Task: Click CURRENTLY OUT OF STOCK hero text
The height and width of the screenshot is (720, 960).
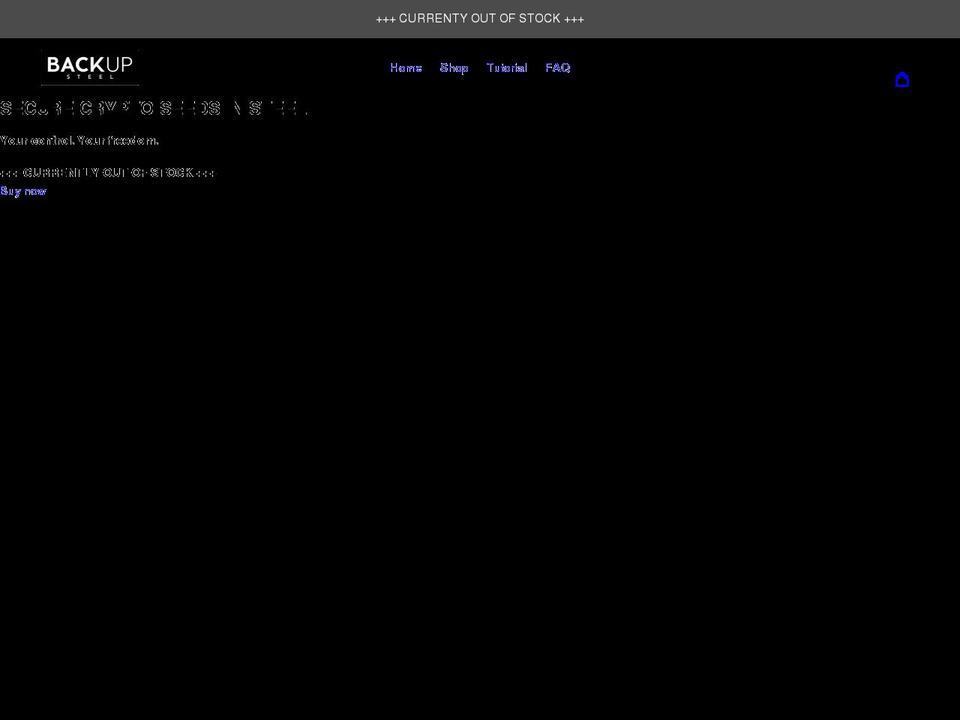Action: click(108, 171)
